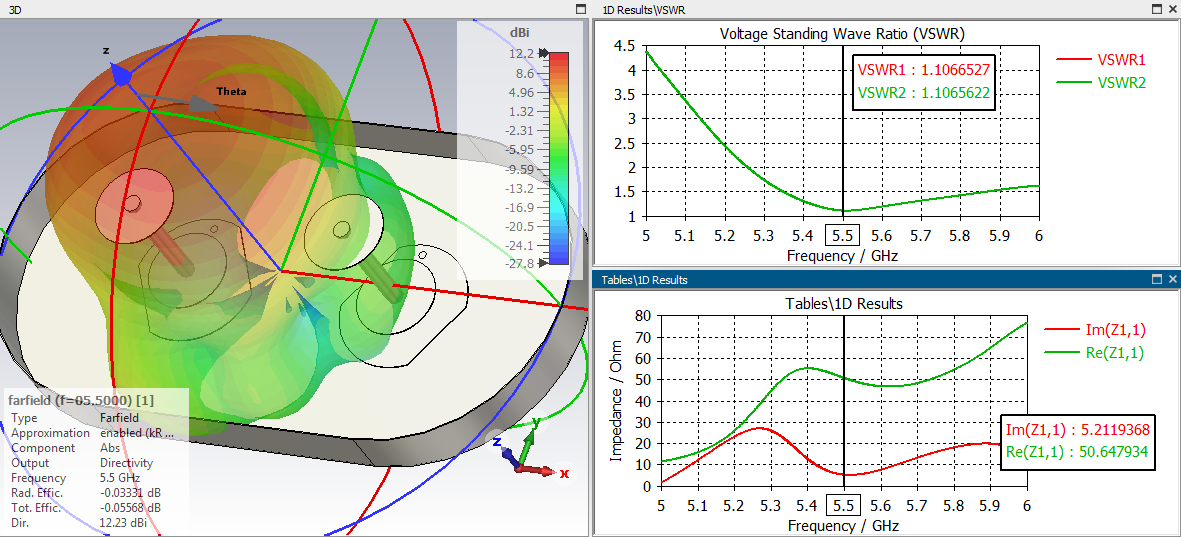The image size is (1181, 537).
Task: Click the 'Voltage Standing Wave Ratio (VSWR)' plot title
Action: coord(842,34)
